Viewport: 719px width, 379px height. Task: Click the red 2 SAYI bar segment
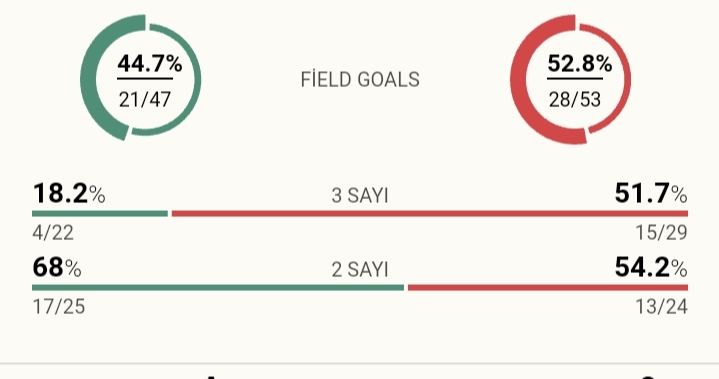point(548,288)
